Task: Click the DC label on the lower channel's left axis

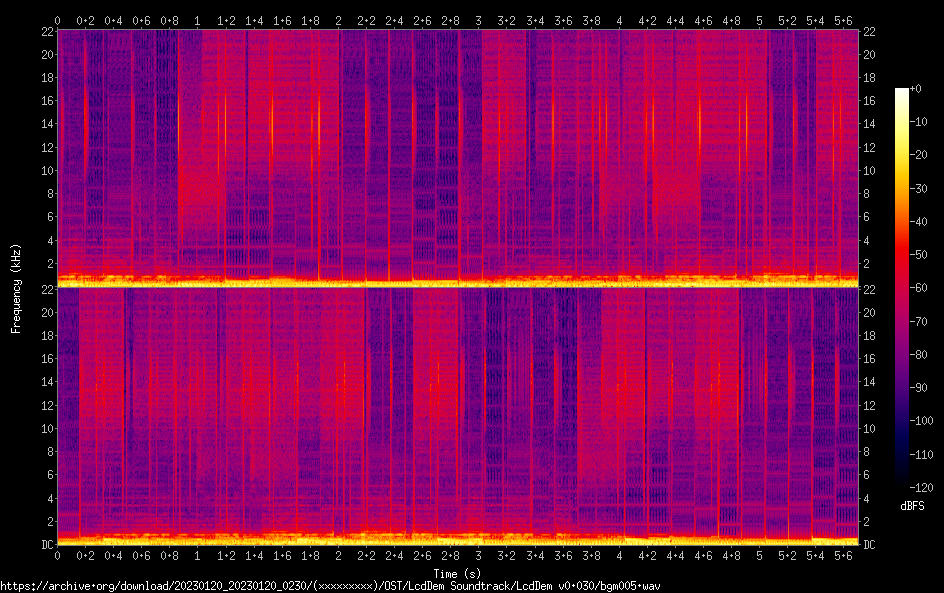Action: pyautogui.click(x=45, y=545)
